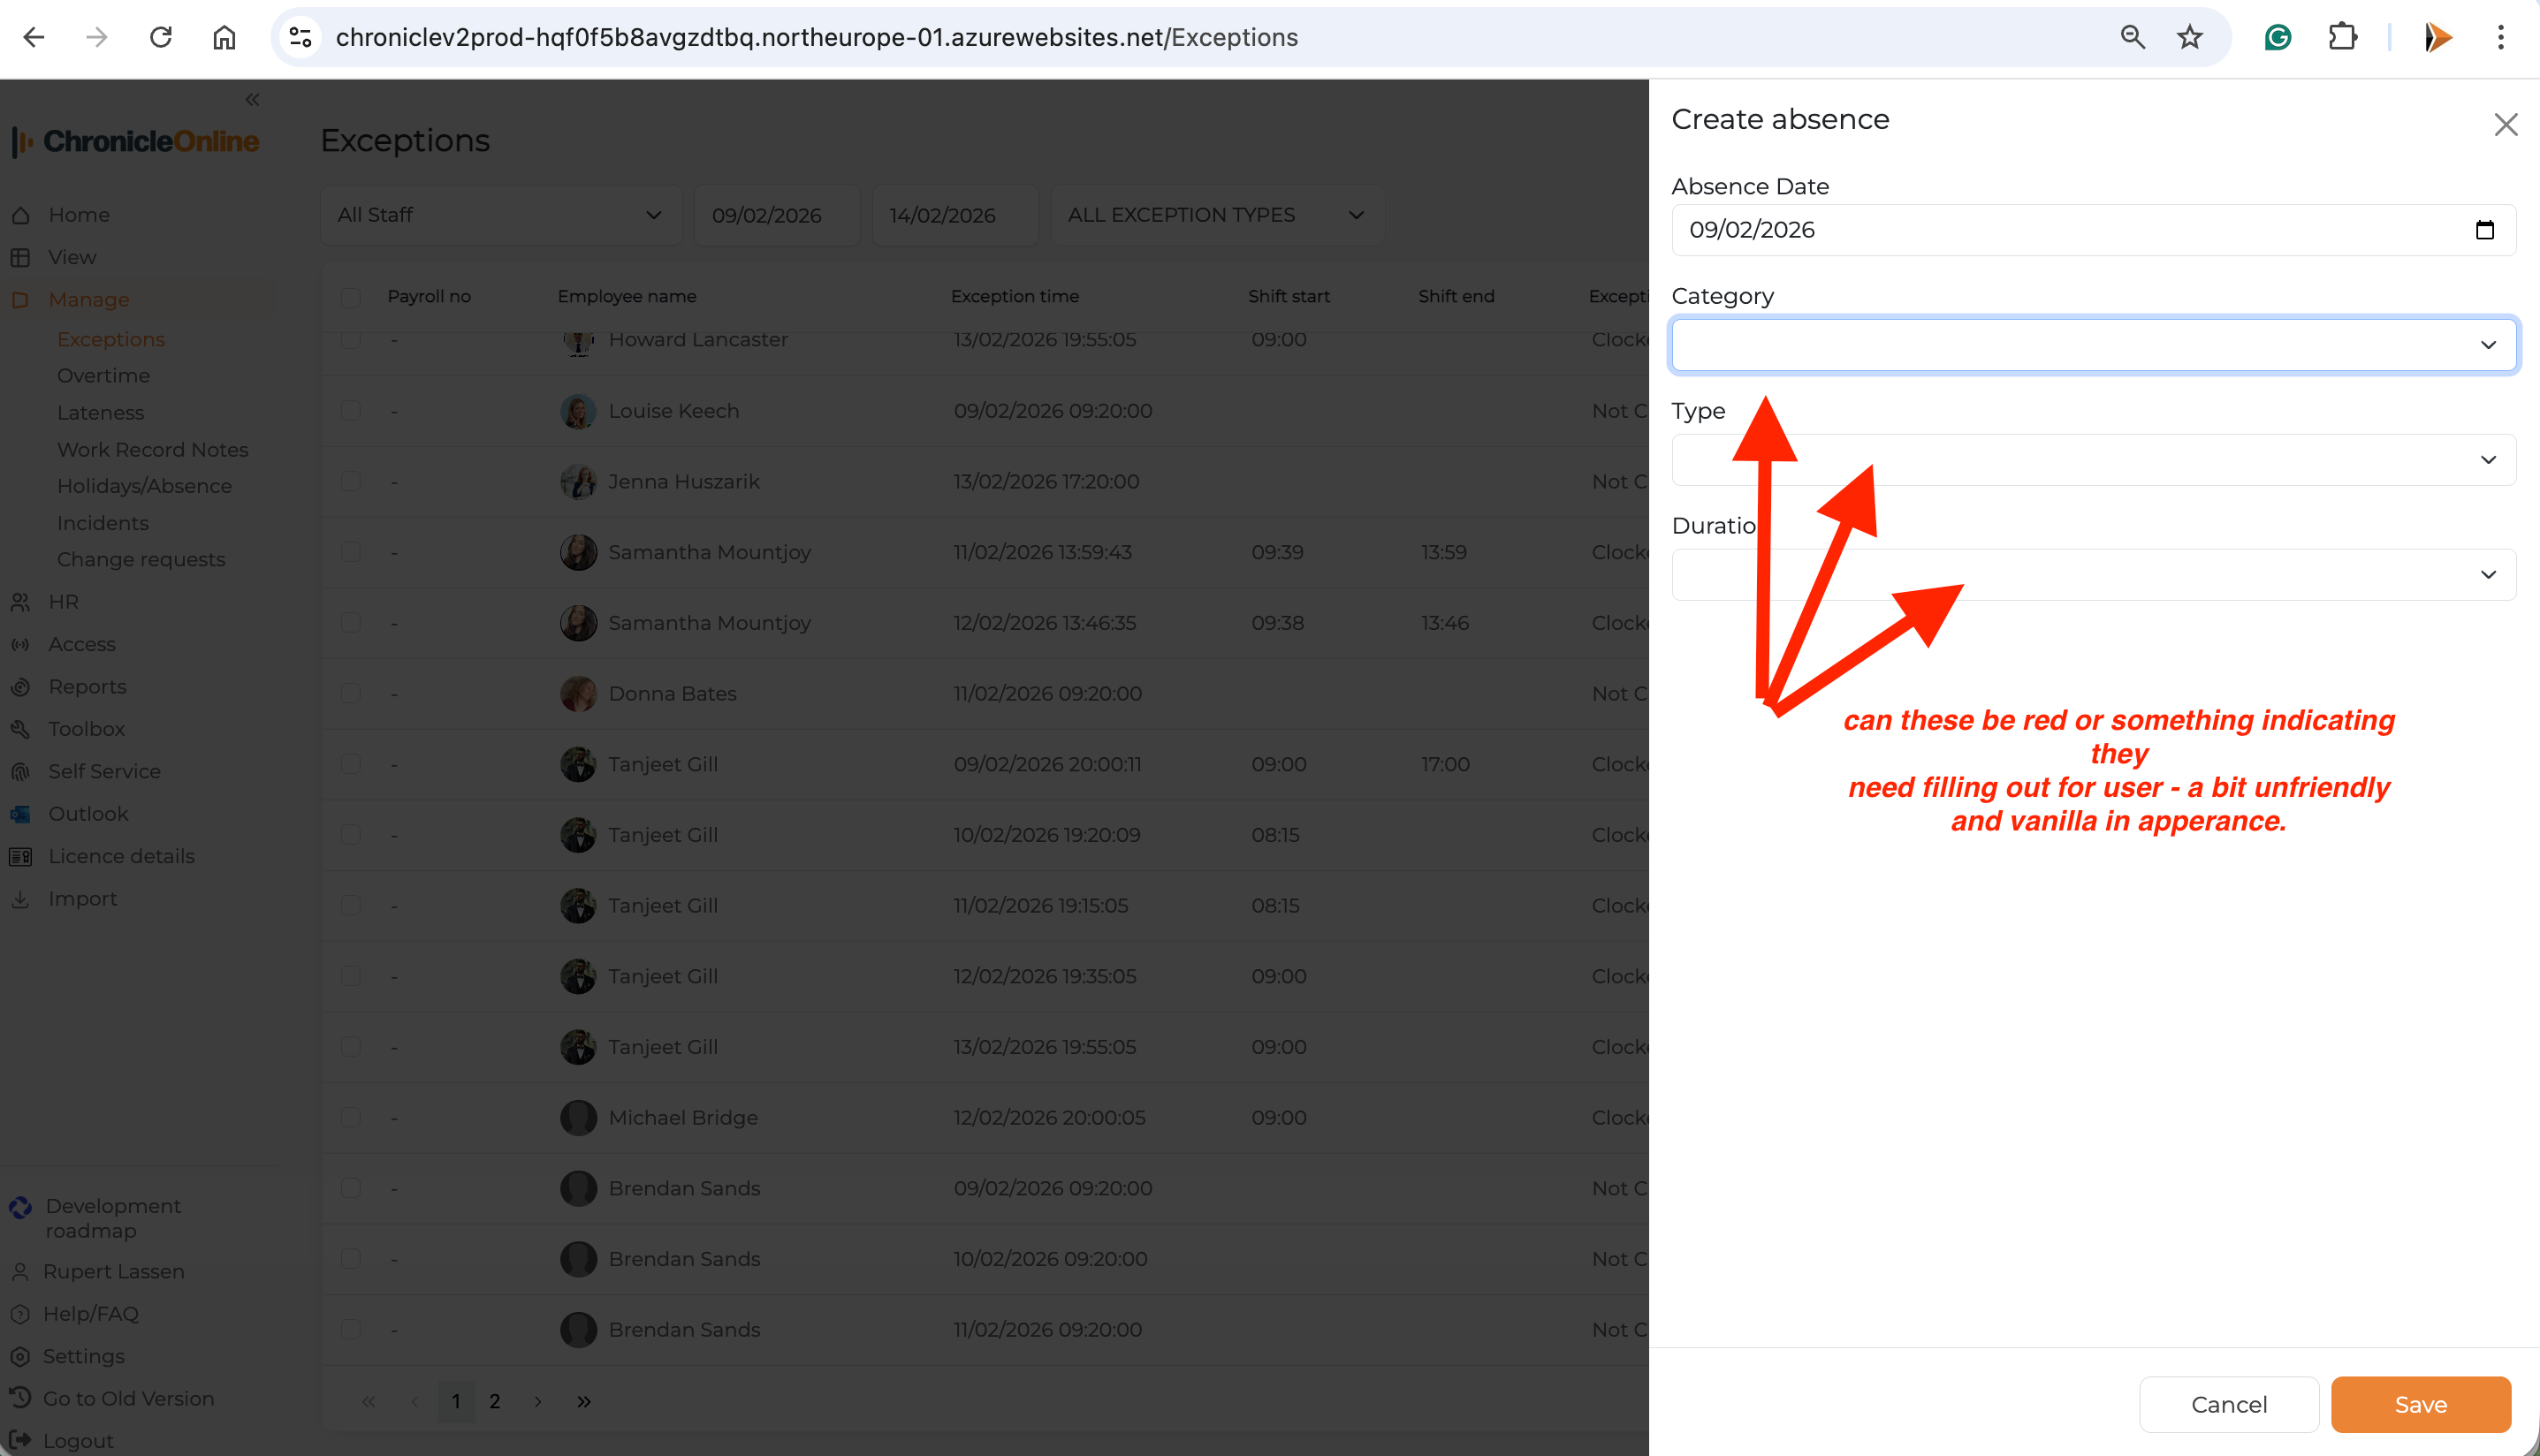The width and height of the screenshot is (2540, 1456).
Task: Click the browser forward arrow
Action: [97, 38]
